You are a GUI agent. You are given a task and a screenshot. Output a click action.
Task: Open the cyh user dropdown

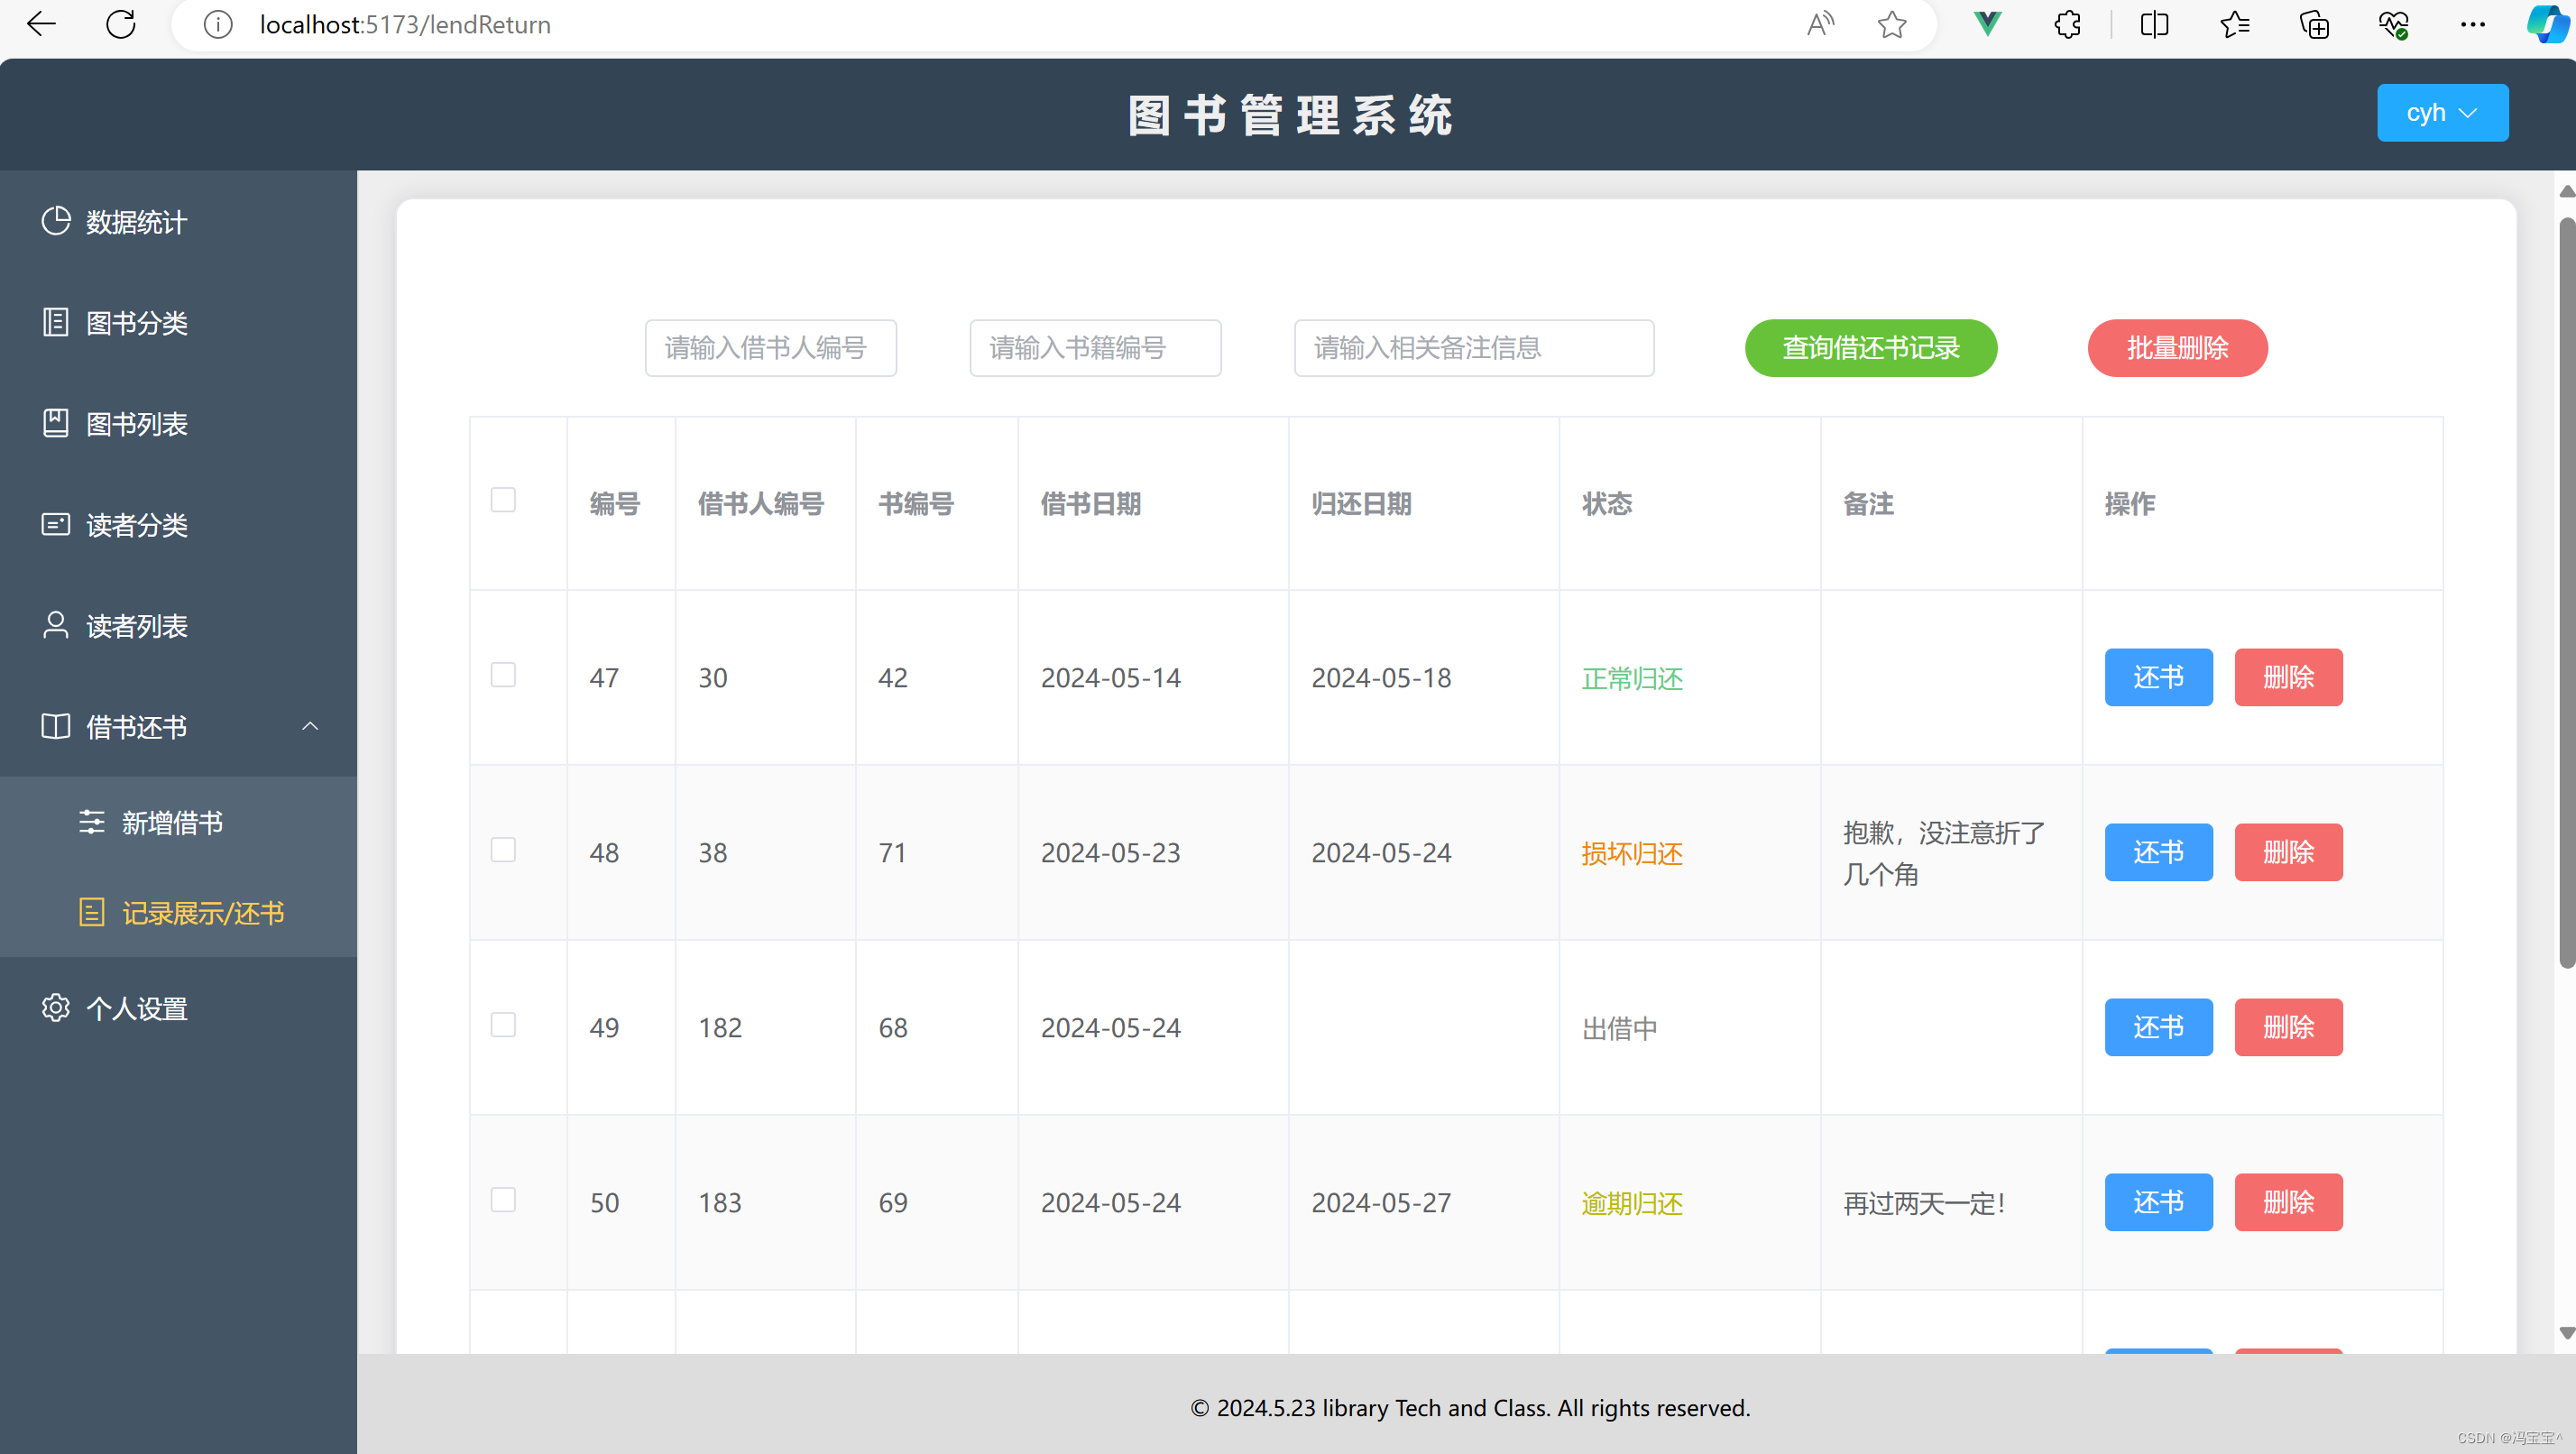click(x=2441, y=113)
